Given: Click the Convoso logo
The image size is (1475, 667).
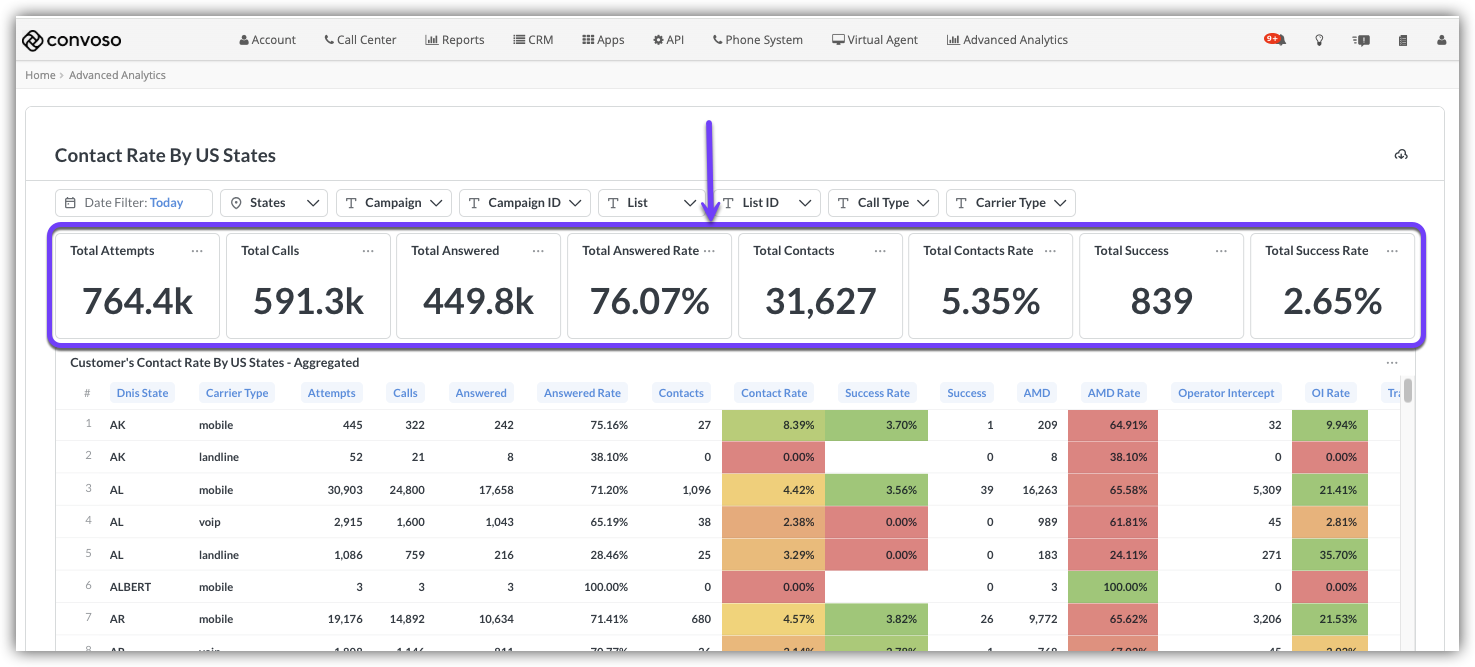Looking at the screenshot, I should click(x=72, y=40).
